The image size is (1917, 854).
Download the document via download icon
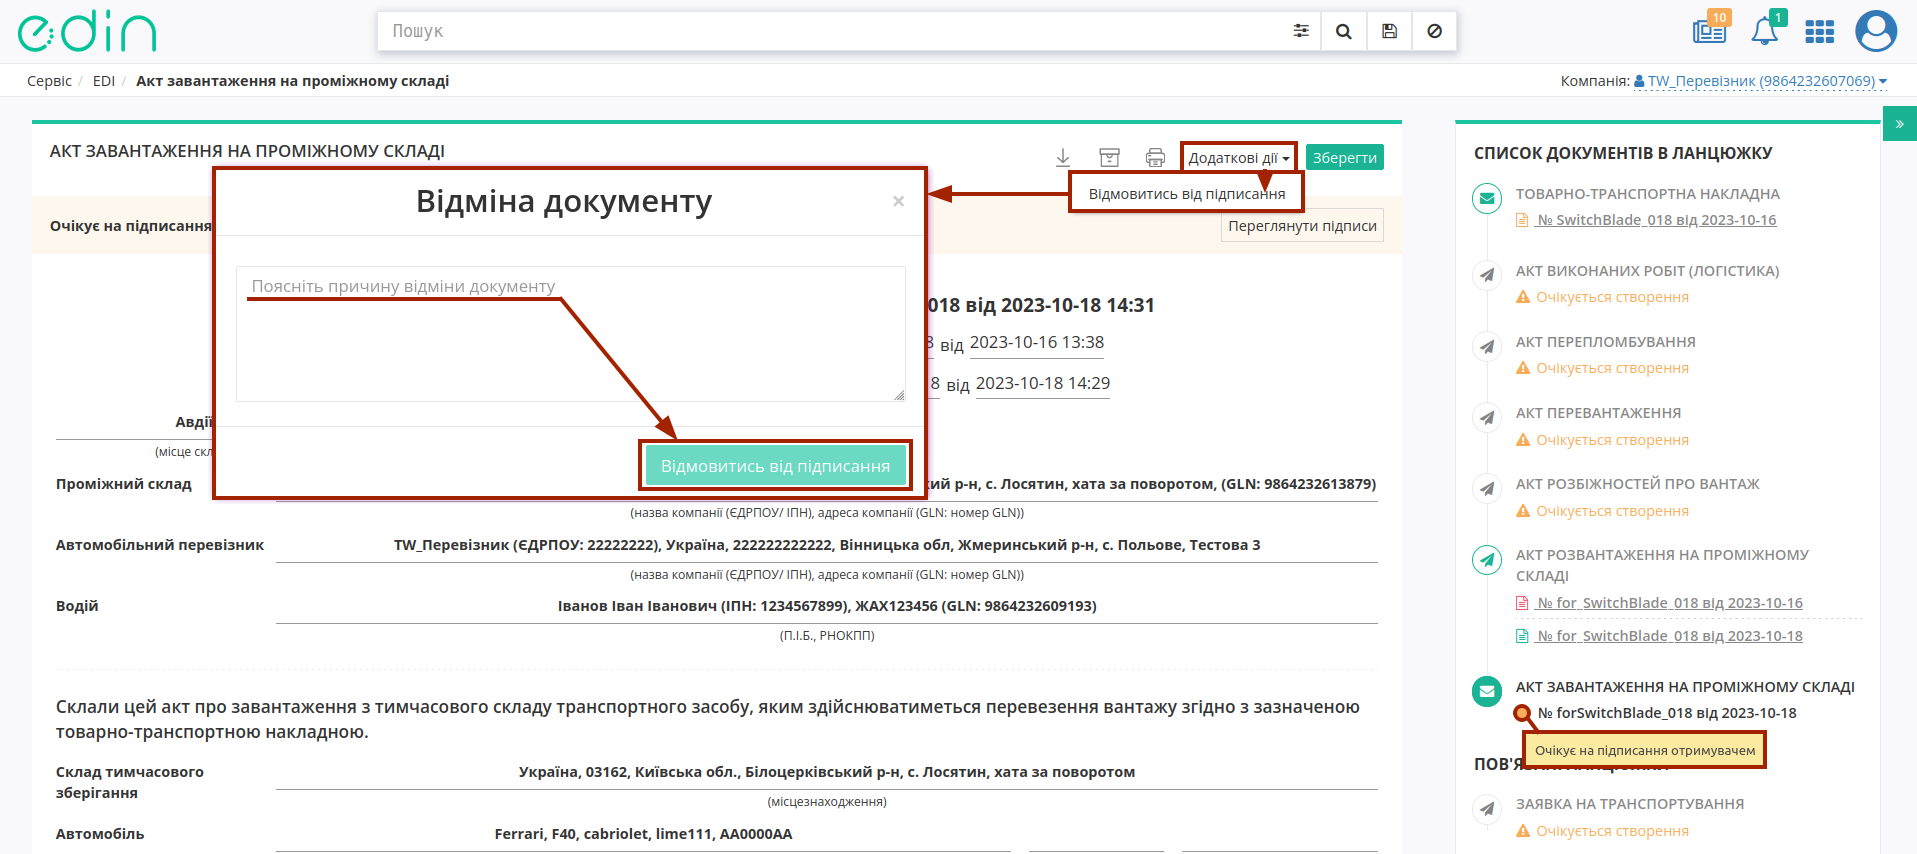[x=1063, y=157]
